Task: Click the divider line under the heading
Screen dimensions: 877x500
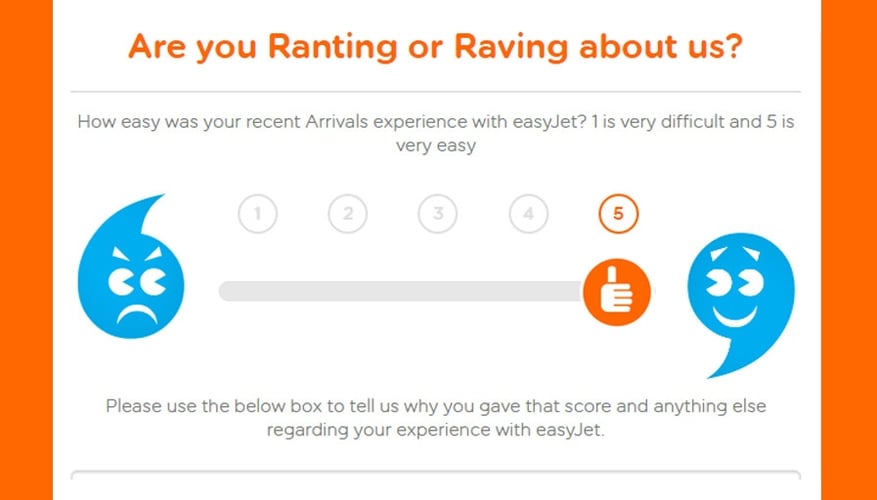Action: click(x=436, y=91)
